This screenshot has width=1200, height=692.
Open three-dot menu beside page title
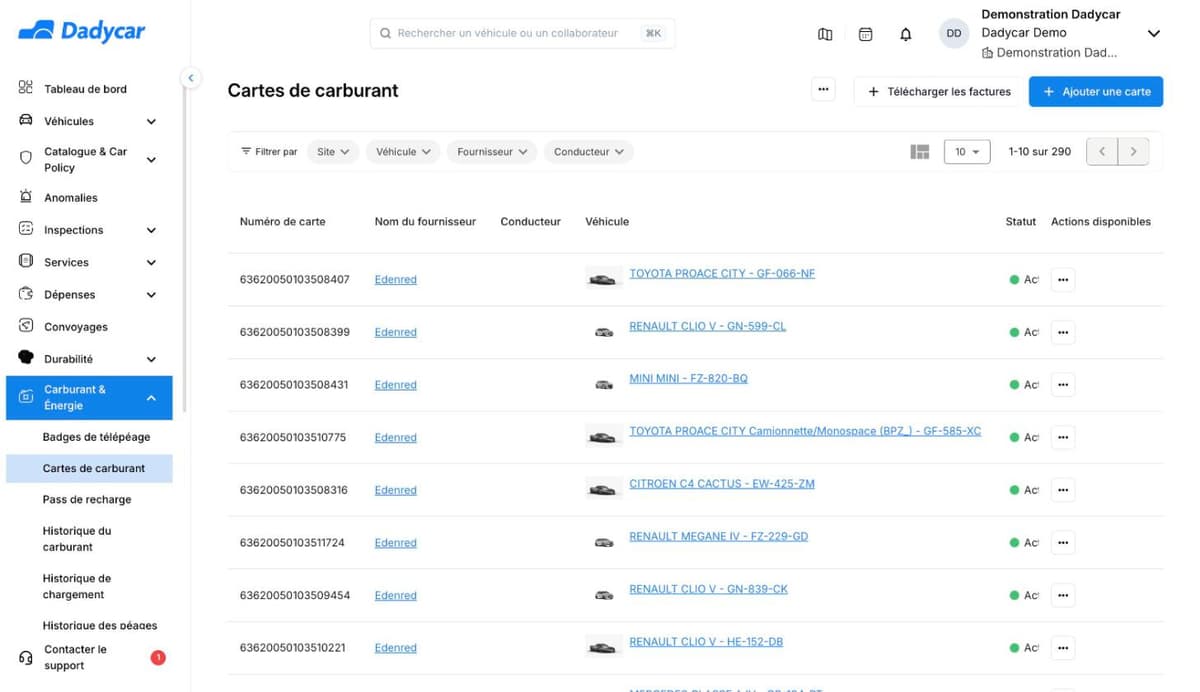click(x=823, y=90)
